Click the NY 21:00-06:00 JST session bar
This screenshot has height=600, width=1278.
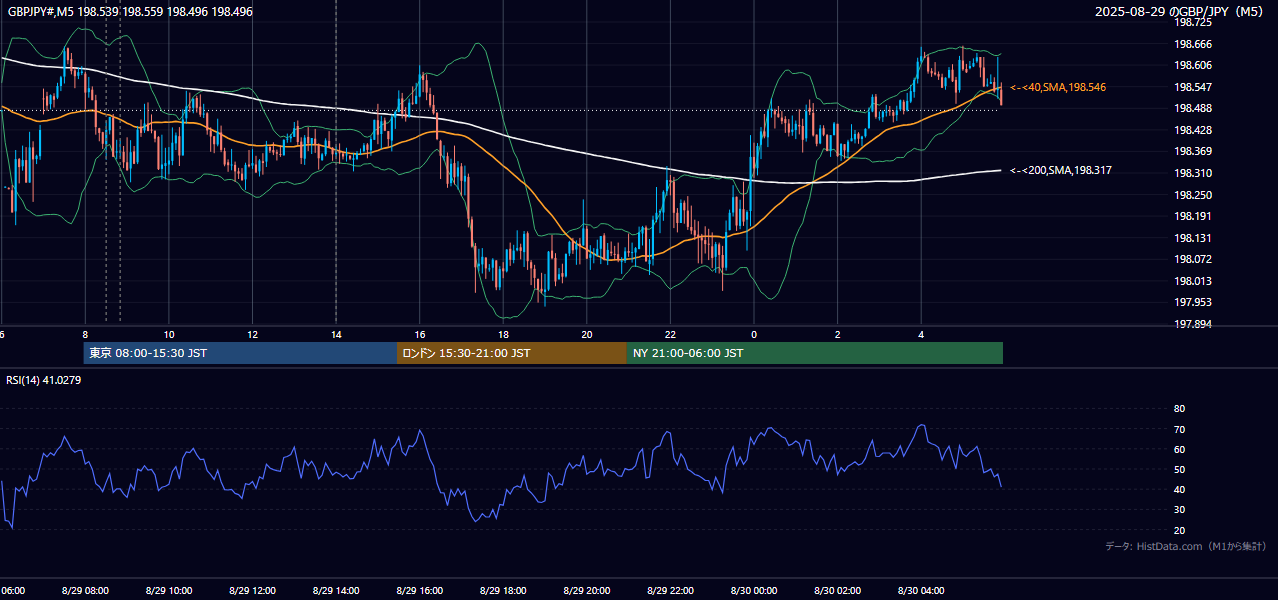(x=815, y=353)
